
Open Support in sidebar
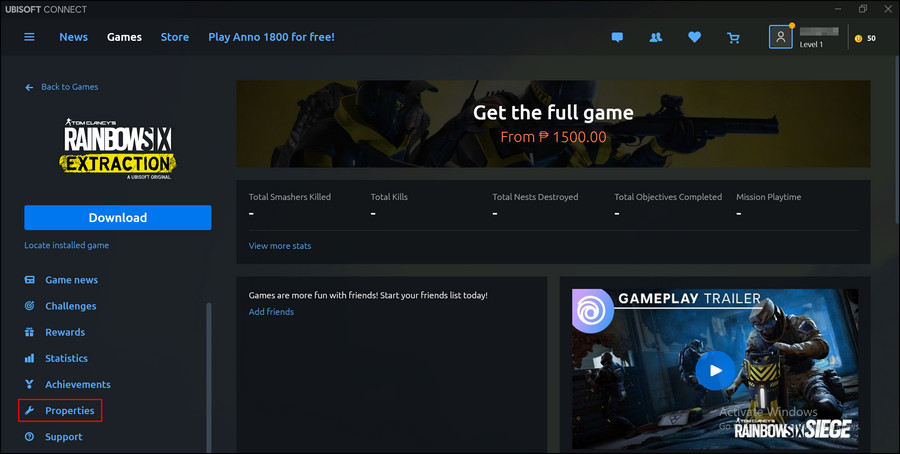point(64,437)
